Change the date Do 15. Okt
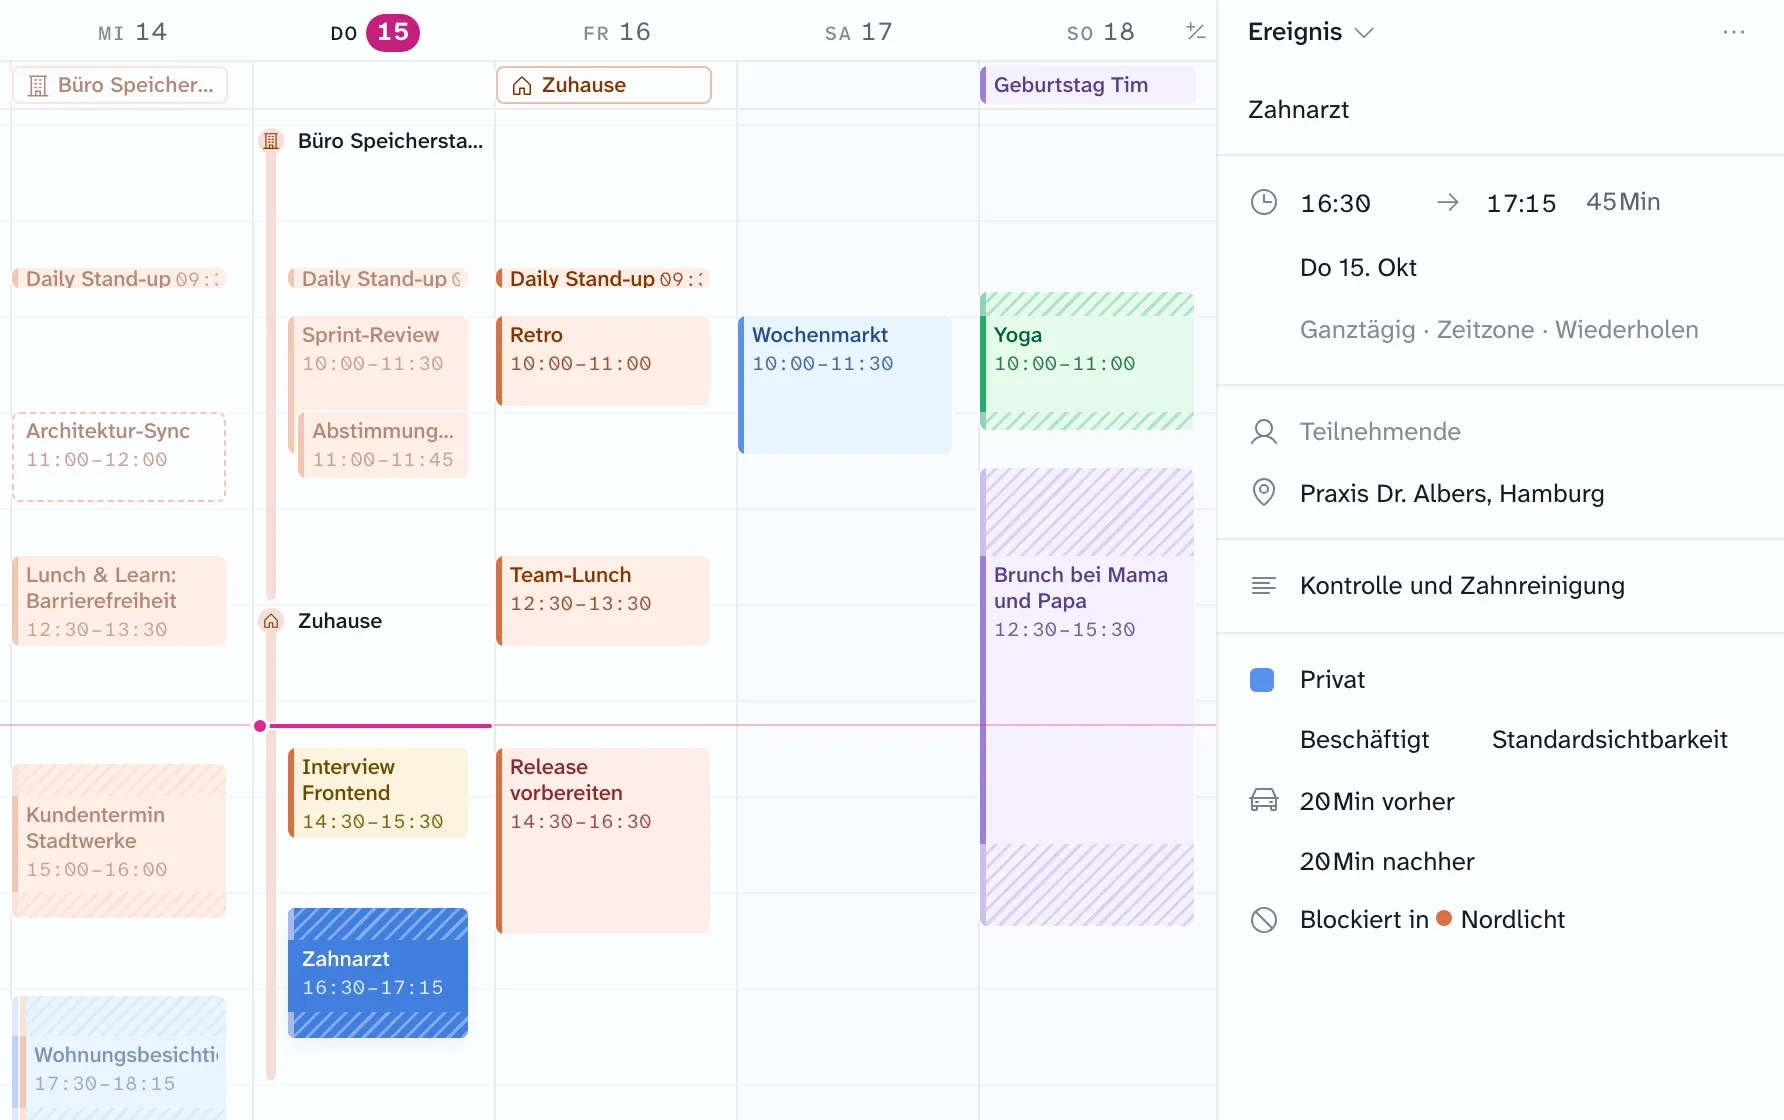Image resolution: width=1784 pixels, height=1120 pixels. (x=1358, y=268)
